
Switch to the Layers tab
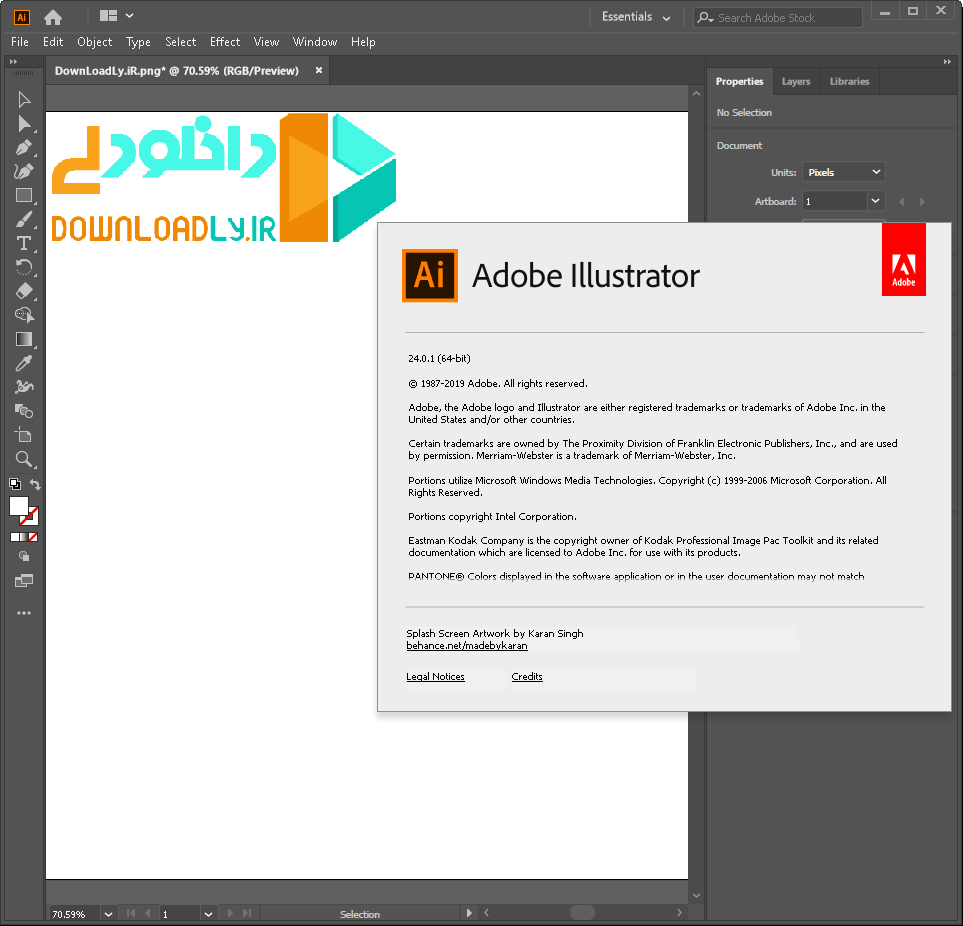796,81
